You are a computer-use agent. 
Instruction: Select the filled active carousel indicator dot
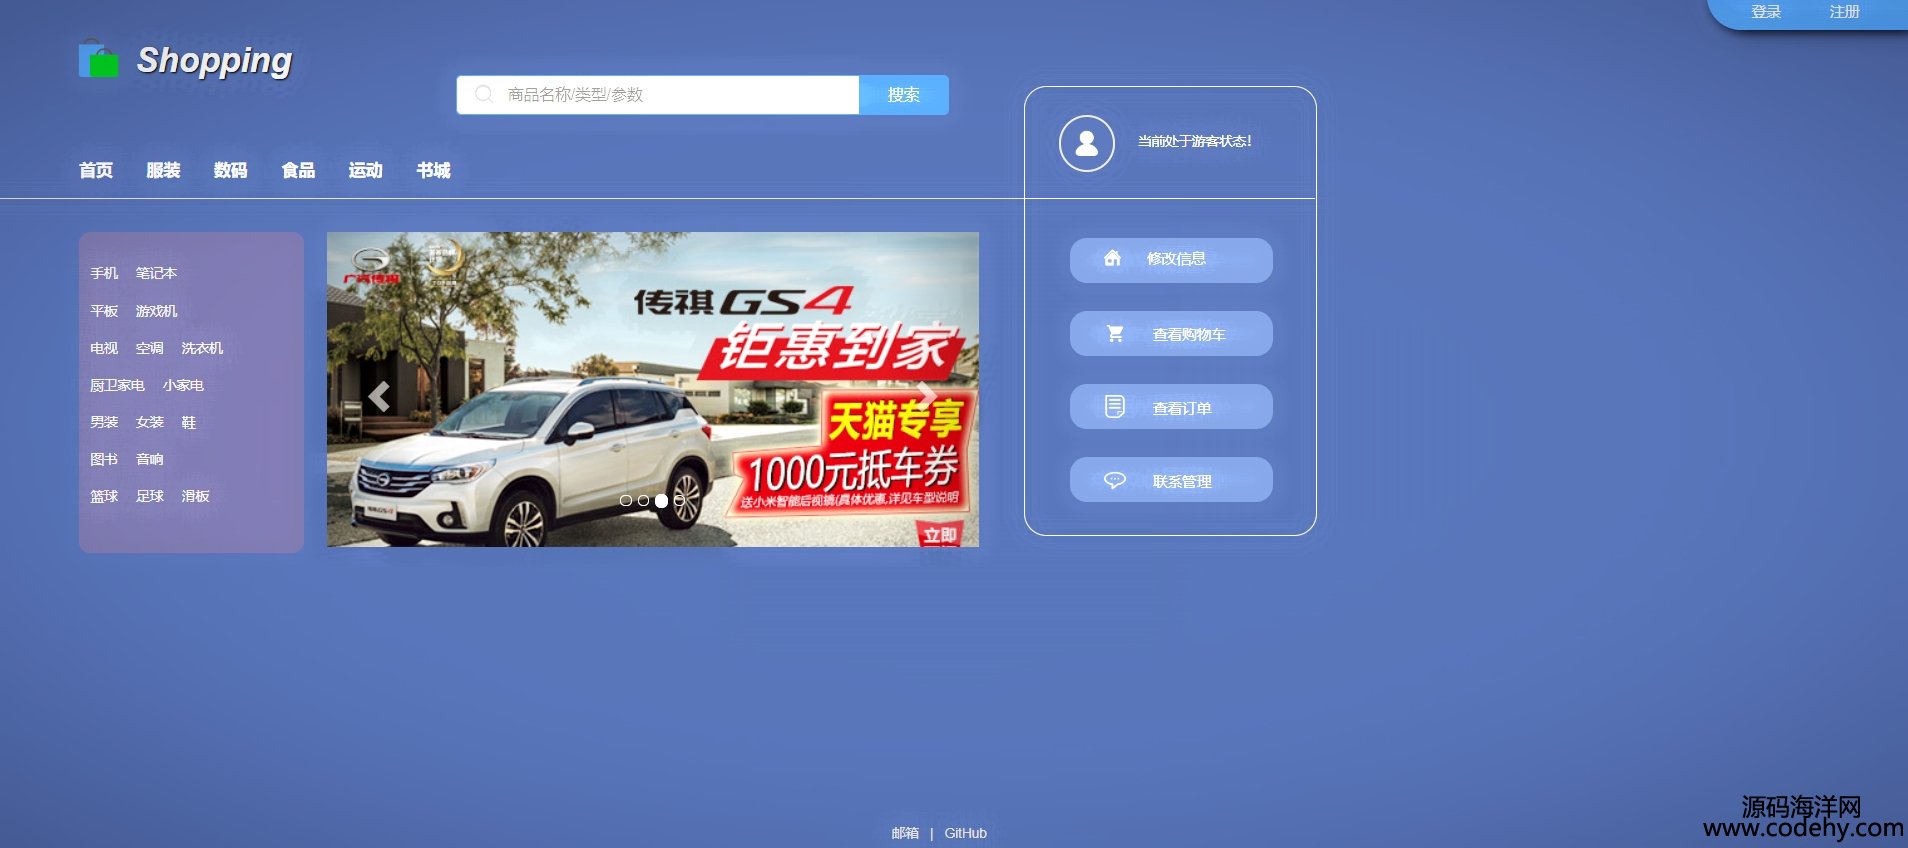point(661,500)
